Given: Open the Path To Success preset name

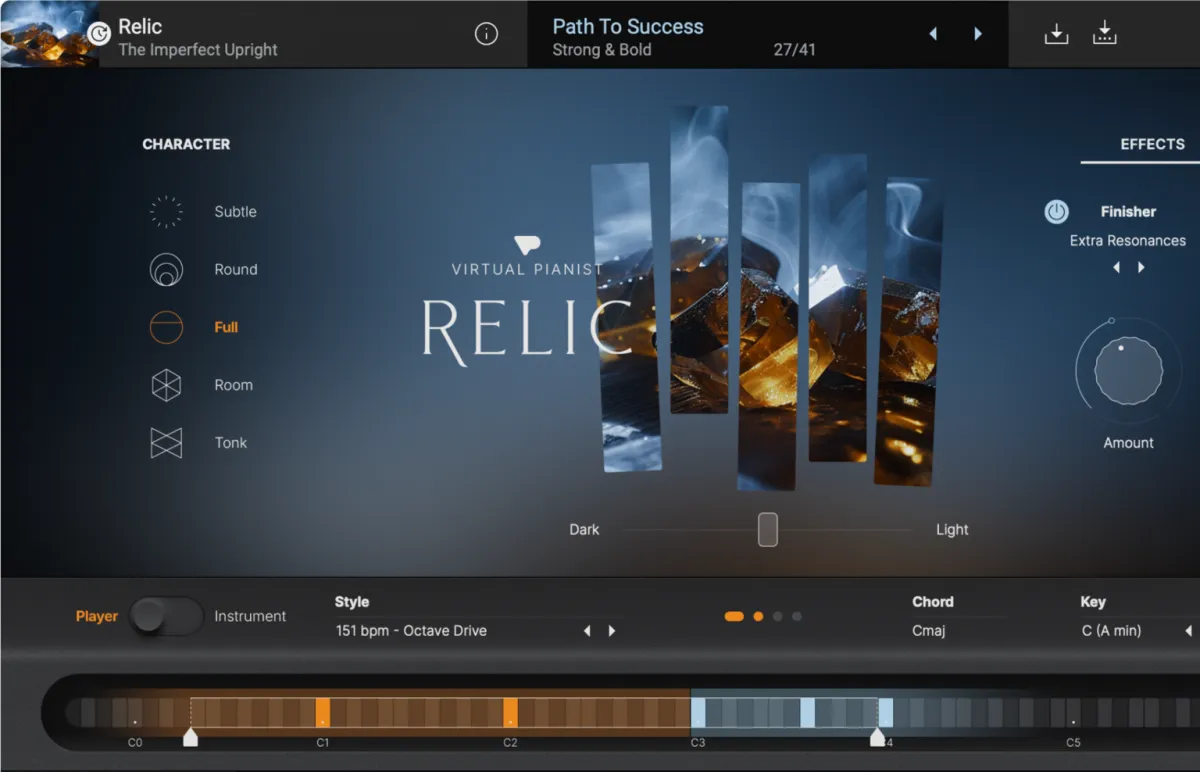Looking at the screenshot, I should point(628,27).
